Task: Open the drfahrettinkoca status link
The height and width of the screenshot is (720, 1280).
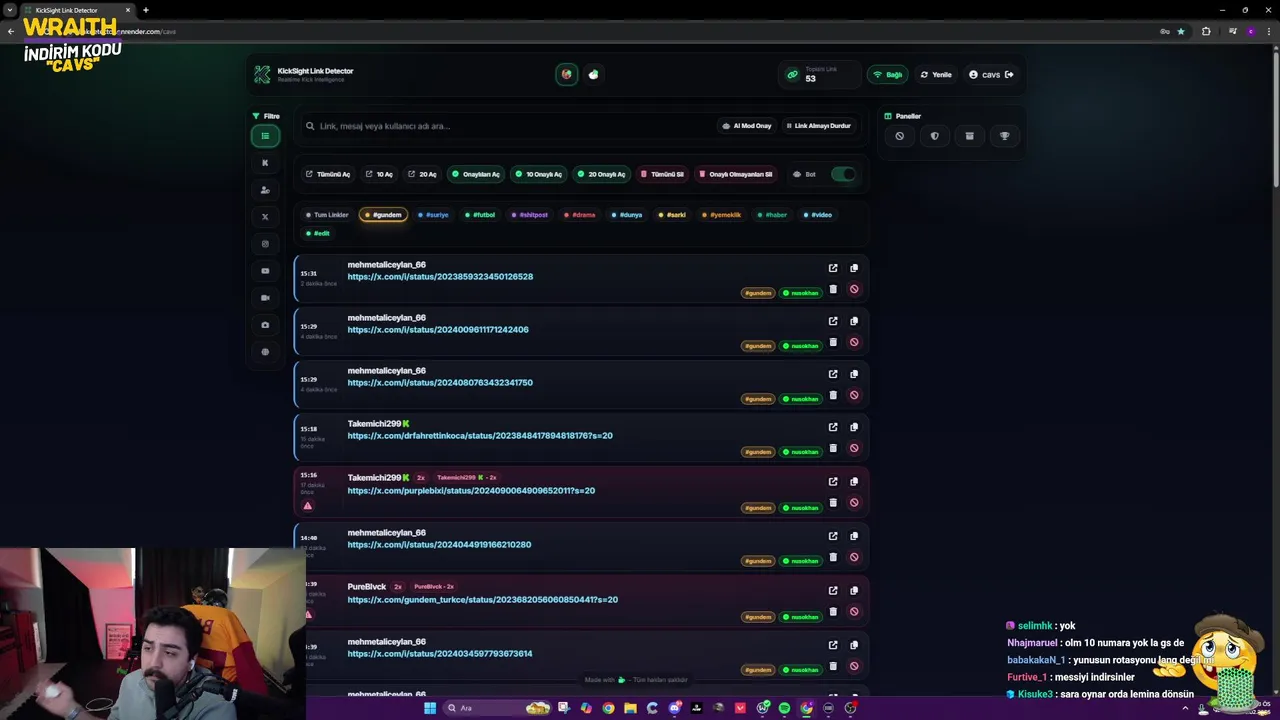Action: pyautogui.click(x=480, y=436)
